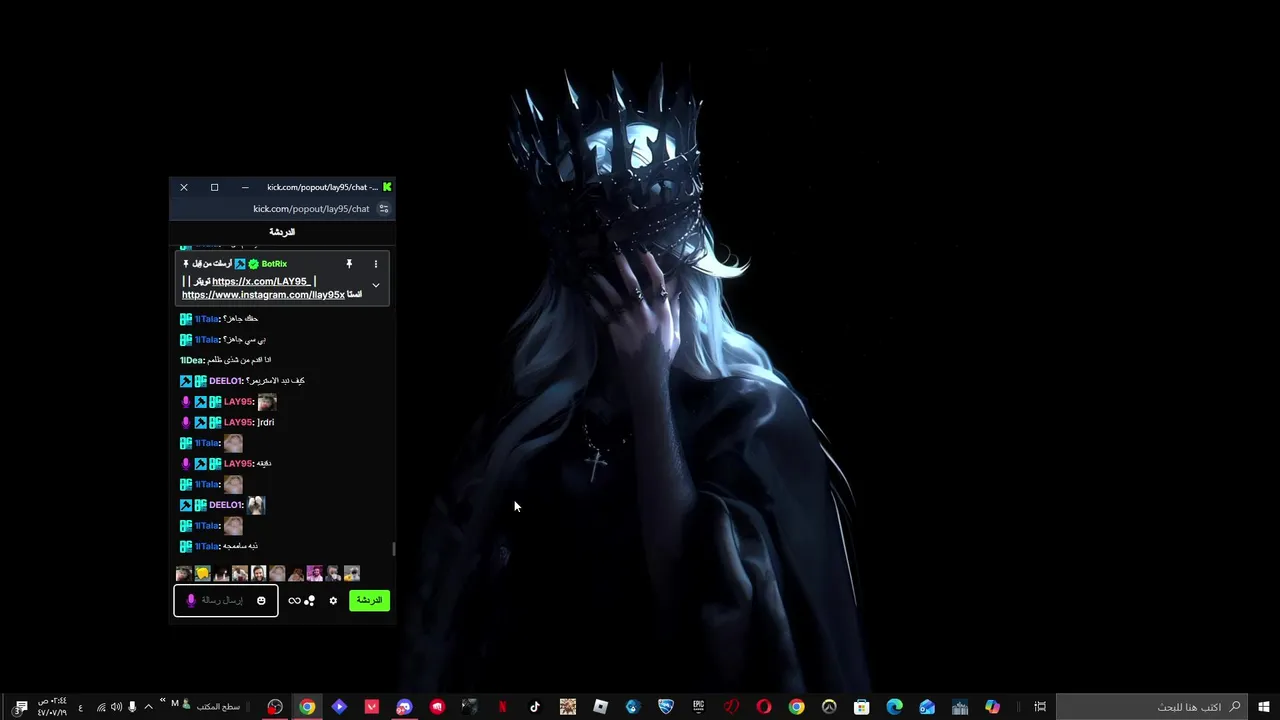Open the three-dot menu of the pinned message
This screenshot has width=1280, height=720.
coord(376,264)
